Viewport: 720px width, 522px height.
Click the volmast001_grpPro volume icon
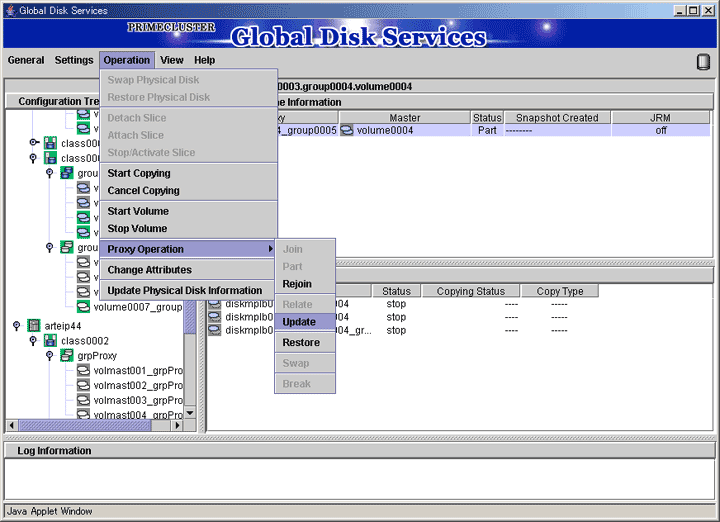point(83,370)
